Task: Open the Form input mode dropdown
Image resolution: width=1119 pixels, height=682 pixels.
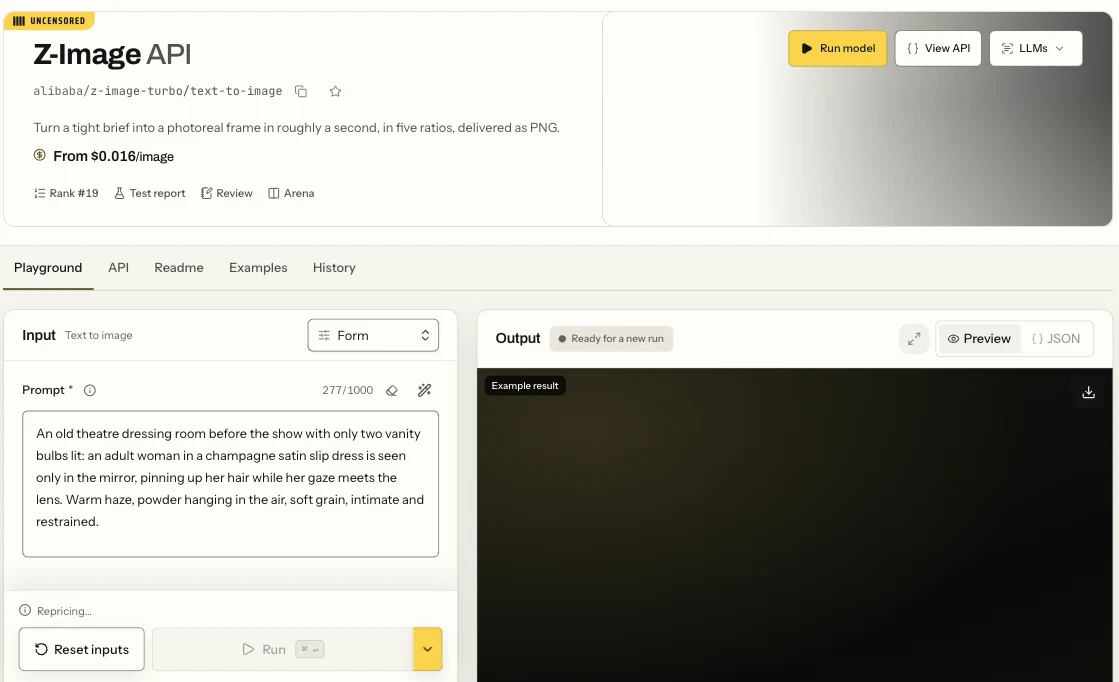Action: click(x=373, y=335)
